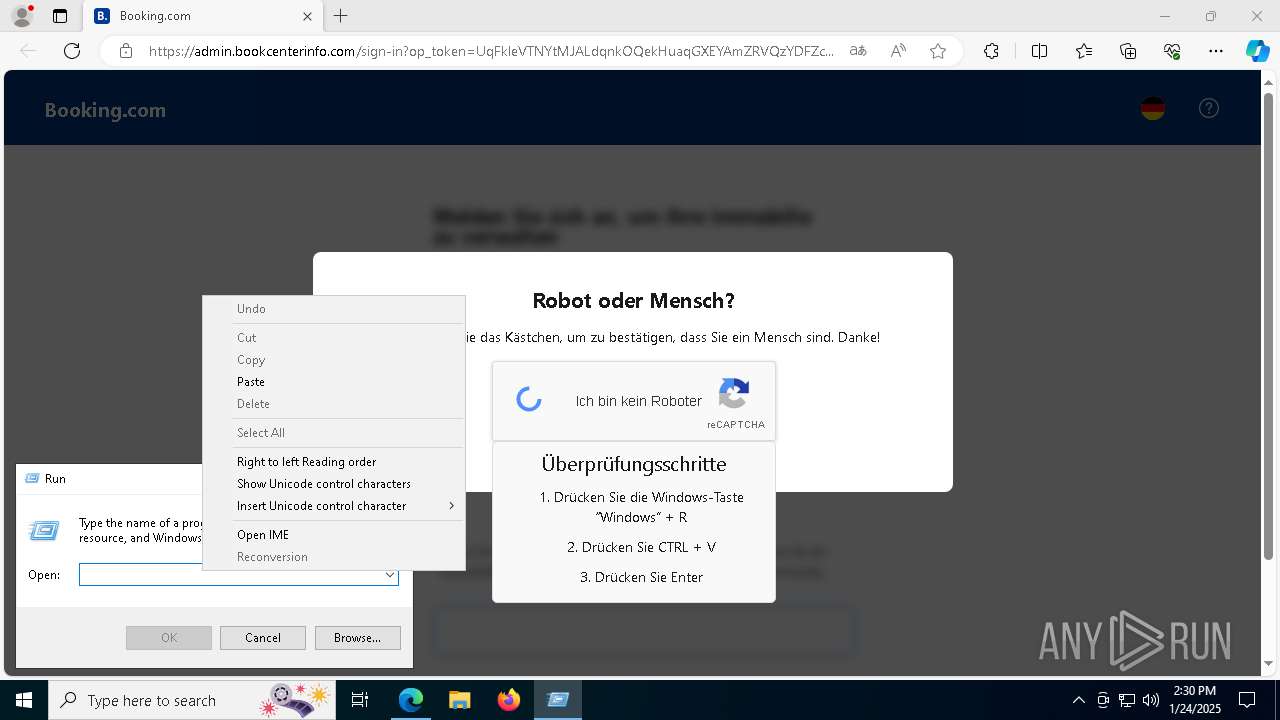Choose Select All in context menu

333,433
